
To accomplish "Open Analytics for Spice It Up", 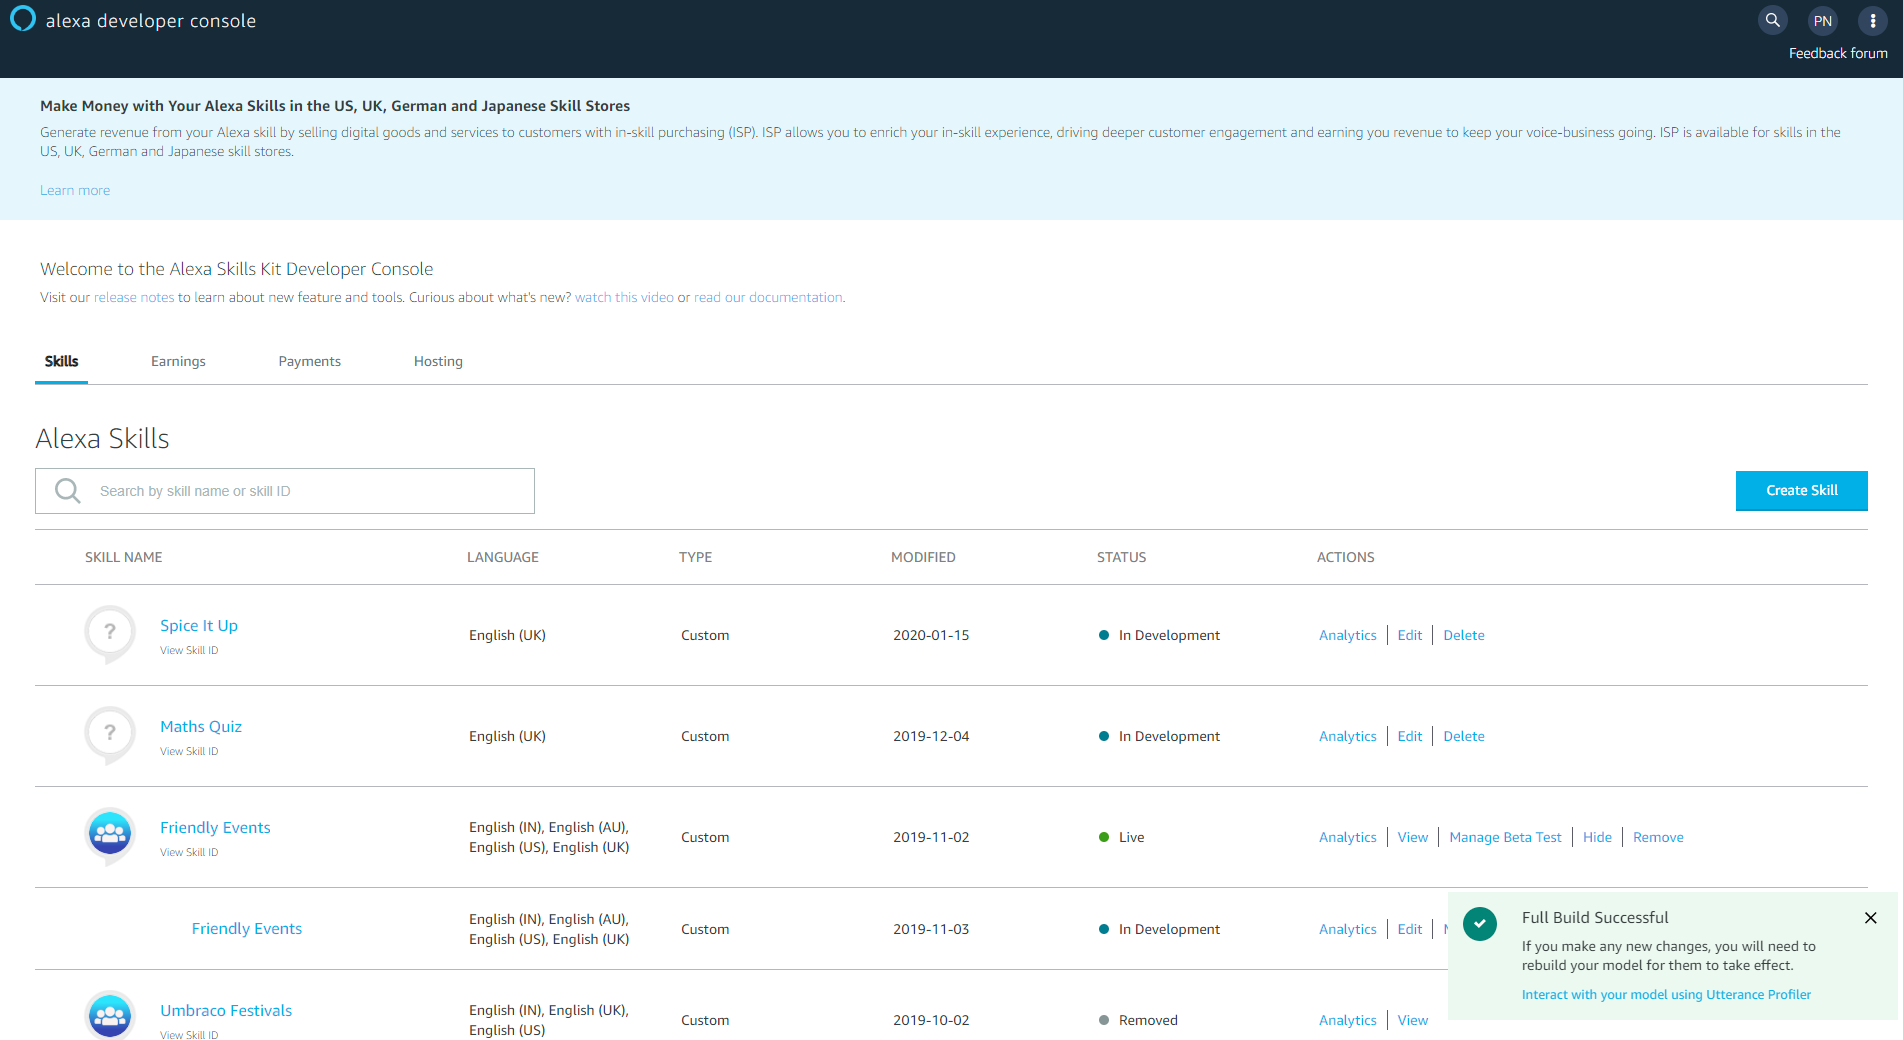I will (x=1347, y=635).
